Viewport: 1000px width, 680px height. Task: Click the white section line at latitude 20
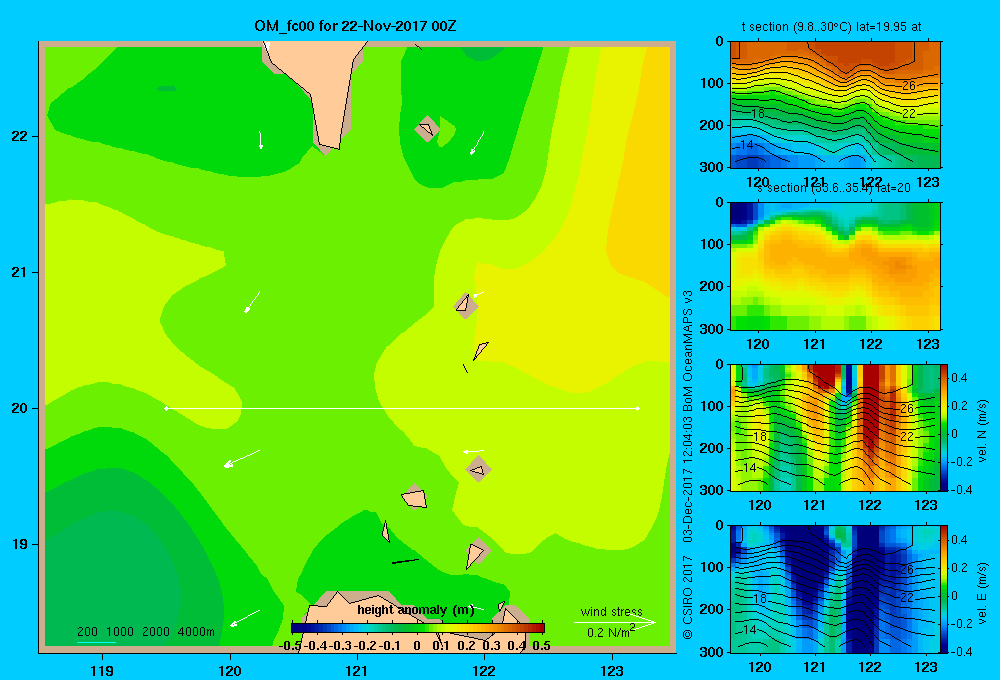pos(402,408)
